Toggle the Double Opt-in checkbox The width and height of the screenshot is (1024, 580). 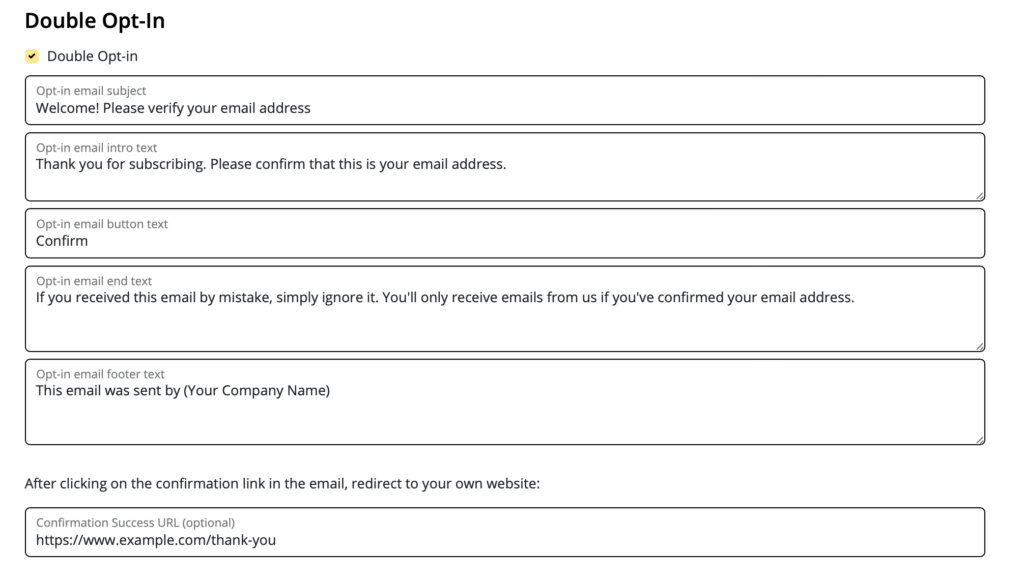point(32,56)
